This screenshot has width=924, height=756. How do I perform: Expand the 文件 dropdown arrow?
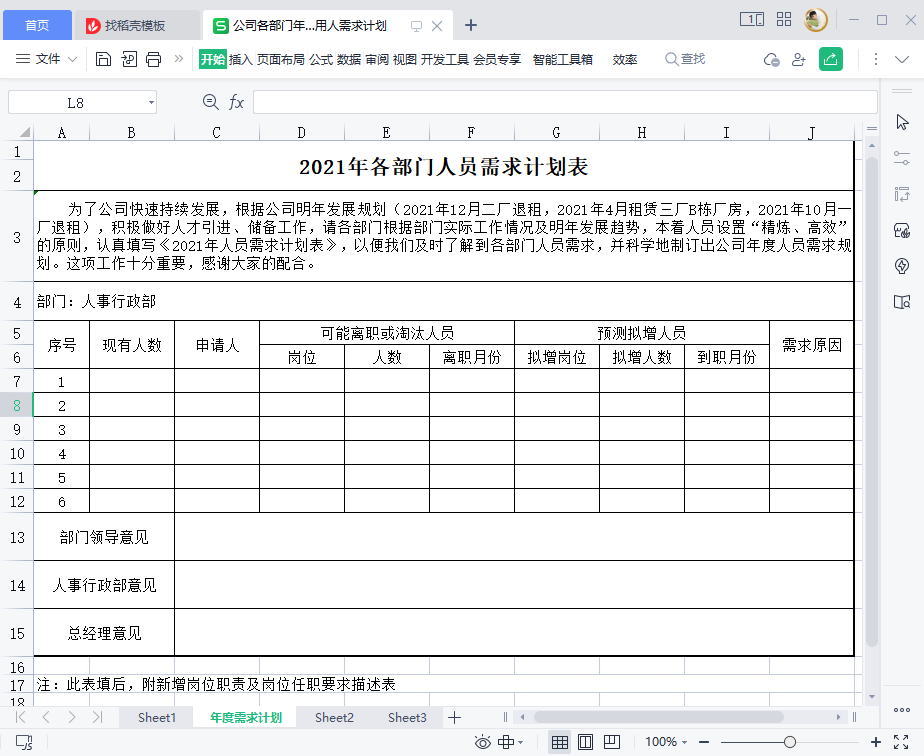[72, 59]
